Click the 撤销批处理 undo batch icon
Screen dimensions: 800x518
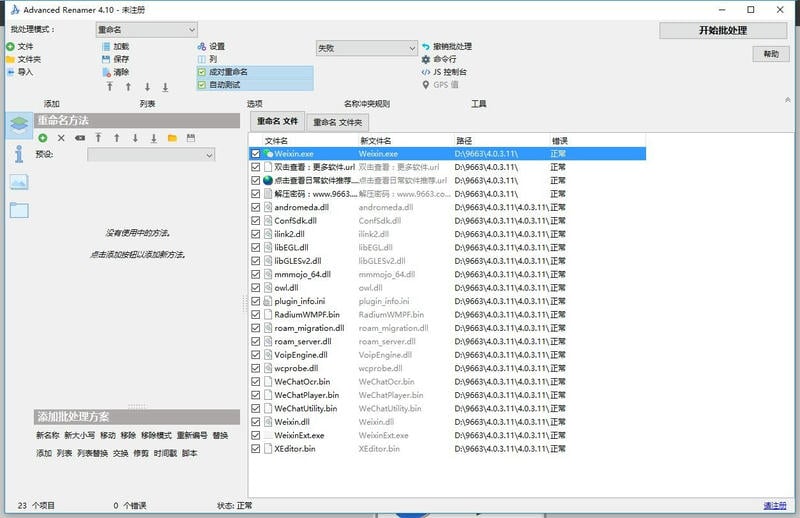(x=426, y=47)
